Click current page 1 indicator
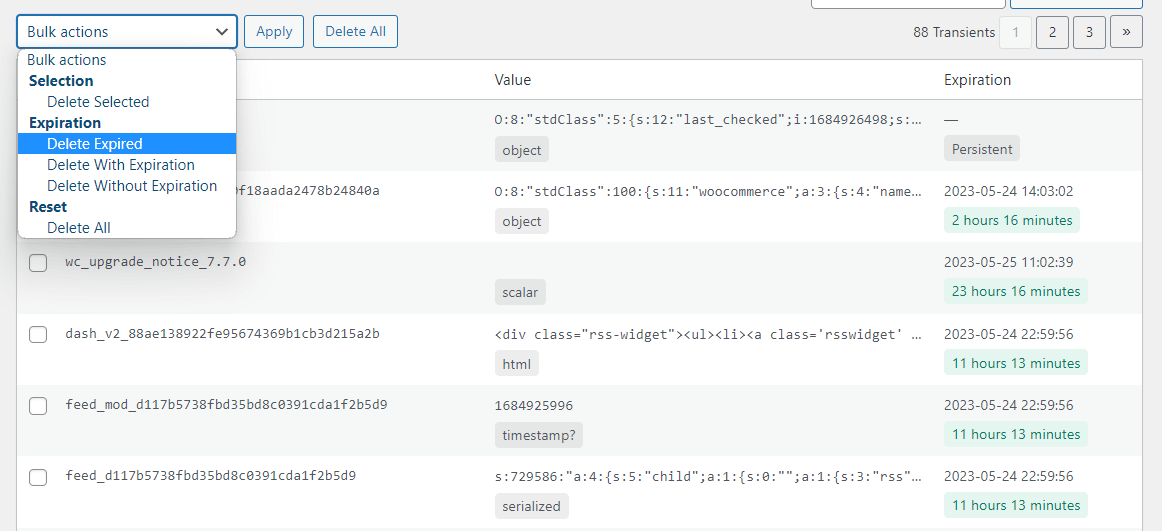This screenshot has height=531, width=1162. point(1015,33)
